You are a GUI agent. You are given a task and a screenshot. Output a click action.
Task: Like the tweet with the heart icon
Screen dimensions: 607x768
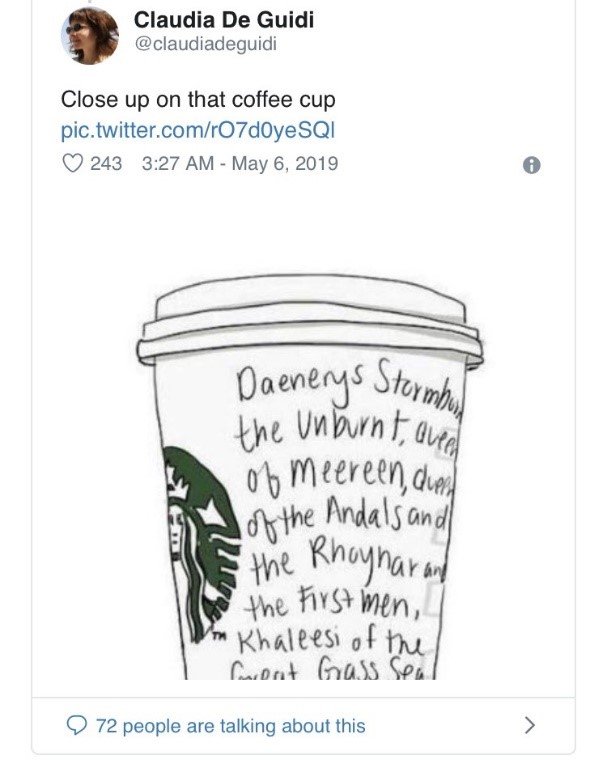[x=73, y=163]
